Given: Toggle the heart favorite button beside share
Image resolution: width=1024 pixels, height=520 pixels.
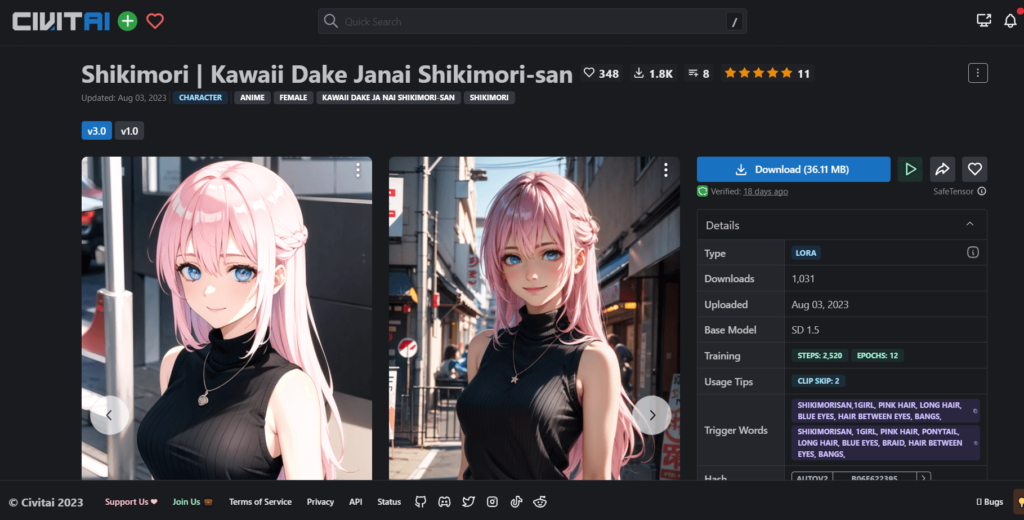Looking at the screenshot, I should pos(975,169).
